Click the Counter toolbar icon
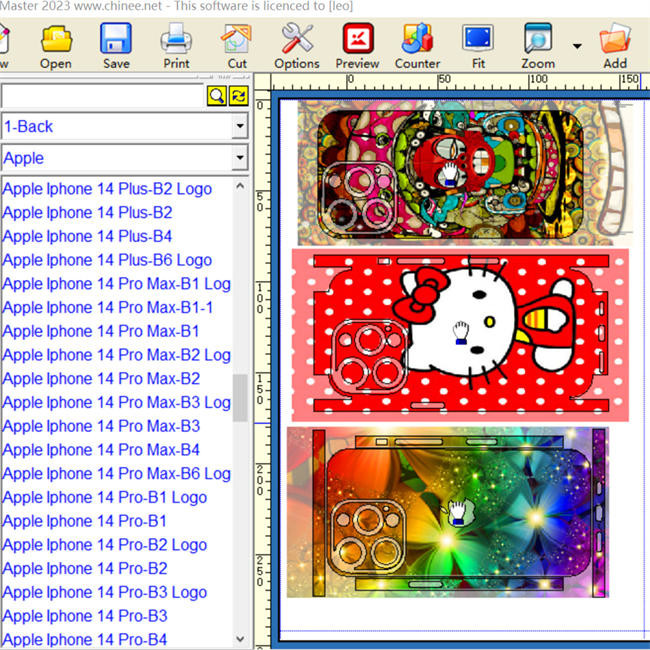The height and width of the screenshot is (650, 650). pyautogui.click(x=417, y=40)
